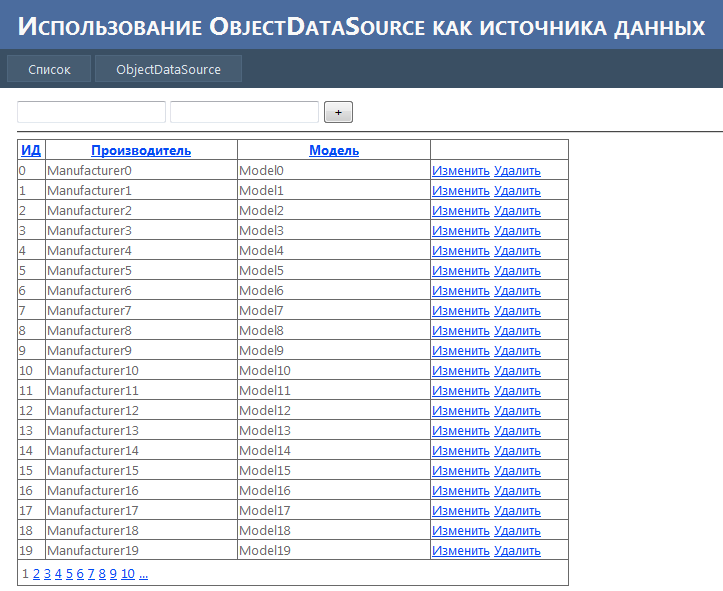Select the Model14 cell
Viewport: 723px width, 591px height.
pyautogui.click(x=334, y=450)
